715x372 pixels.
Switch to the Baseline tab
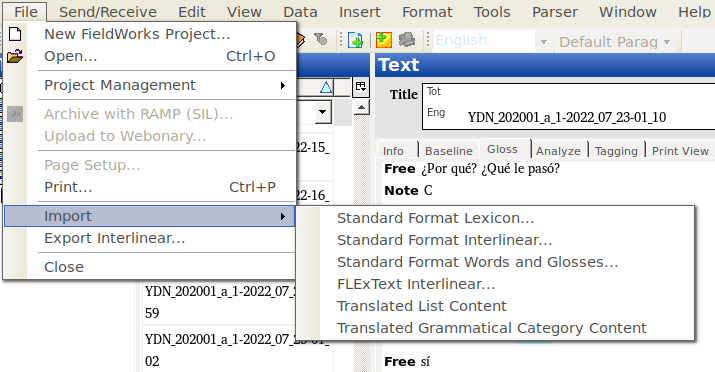[449, 151]
